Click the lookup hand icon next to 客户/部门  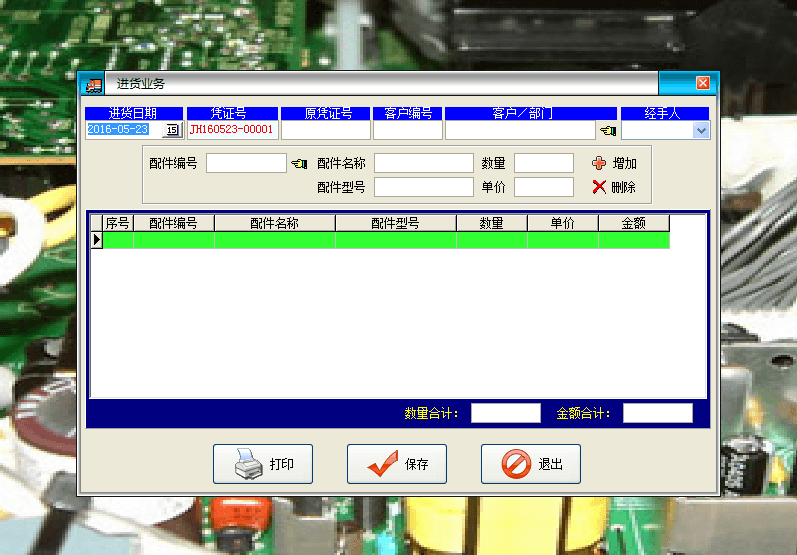point(607,130)
